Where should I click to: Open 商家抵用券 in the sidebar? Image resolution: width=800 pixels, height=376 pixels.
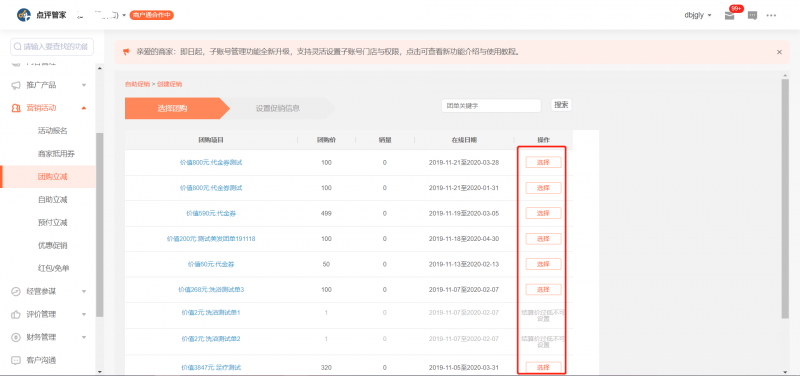(56, 154)
